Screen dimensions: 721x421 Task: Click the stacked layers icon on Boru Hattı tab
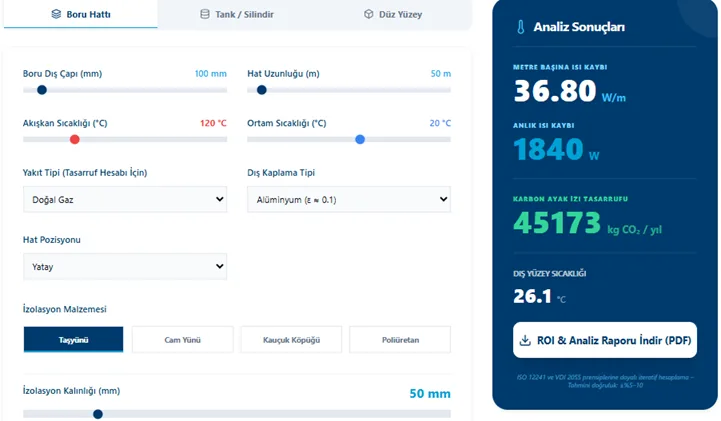click(56, 14)
